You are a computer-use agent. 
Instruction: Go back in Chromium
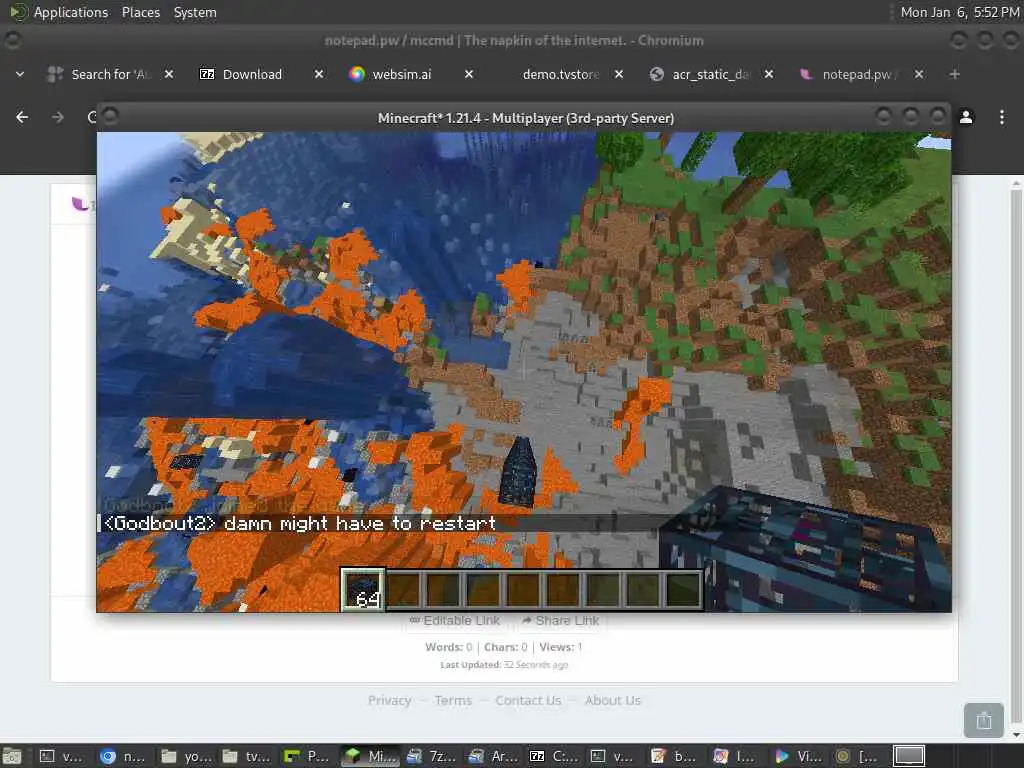22,117
